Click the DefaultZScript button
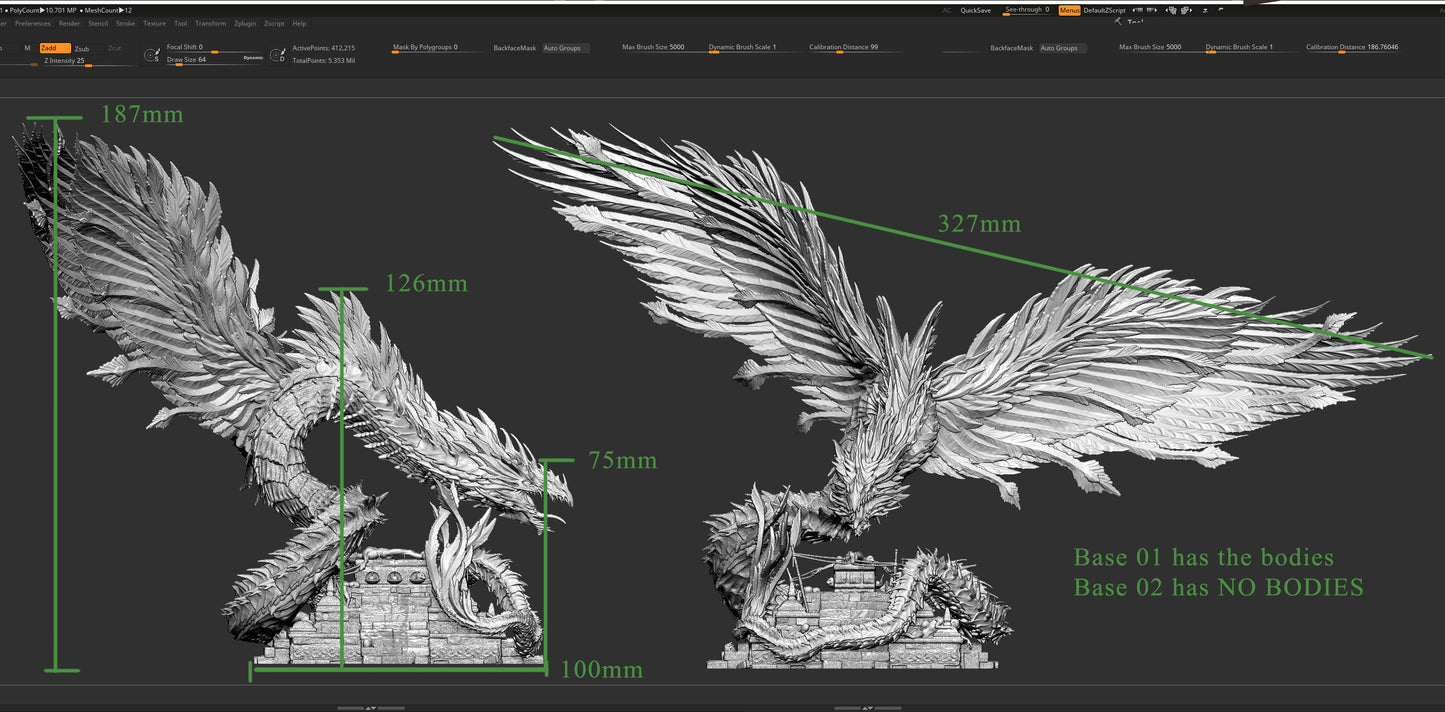1445x712 pixels. click(1104, 10)
